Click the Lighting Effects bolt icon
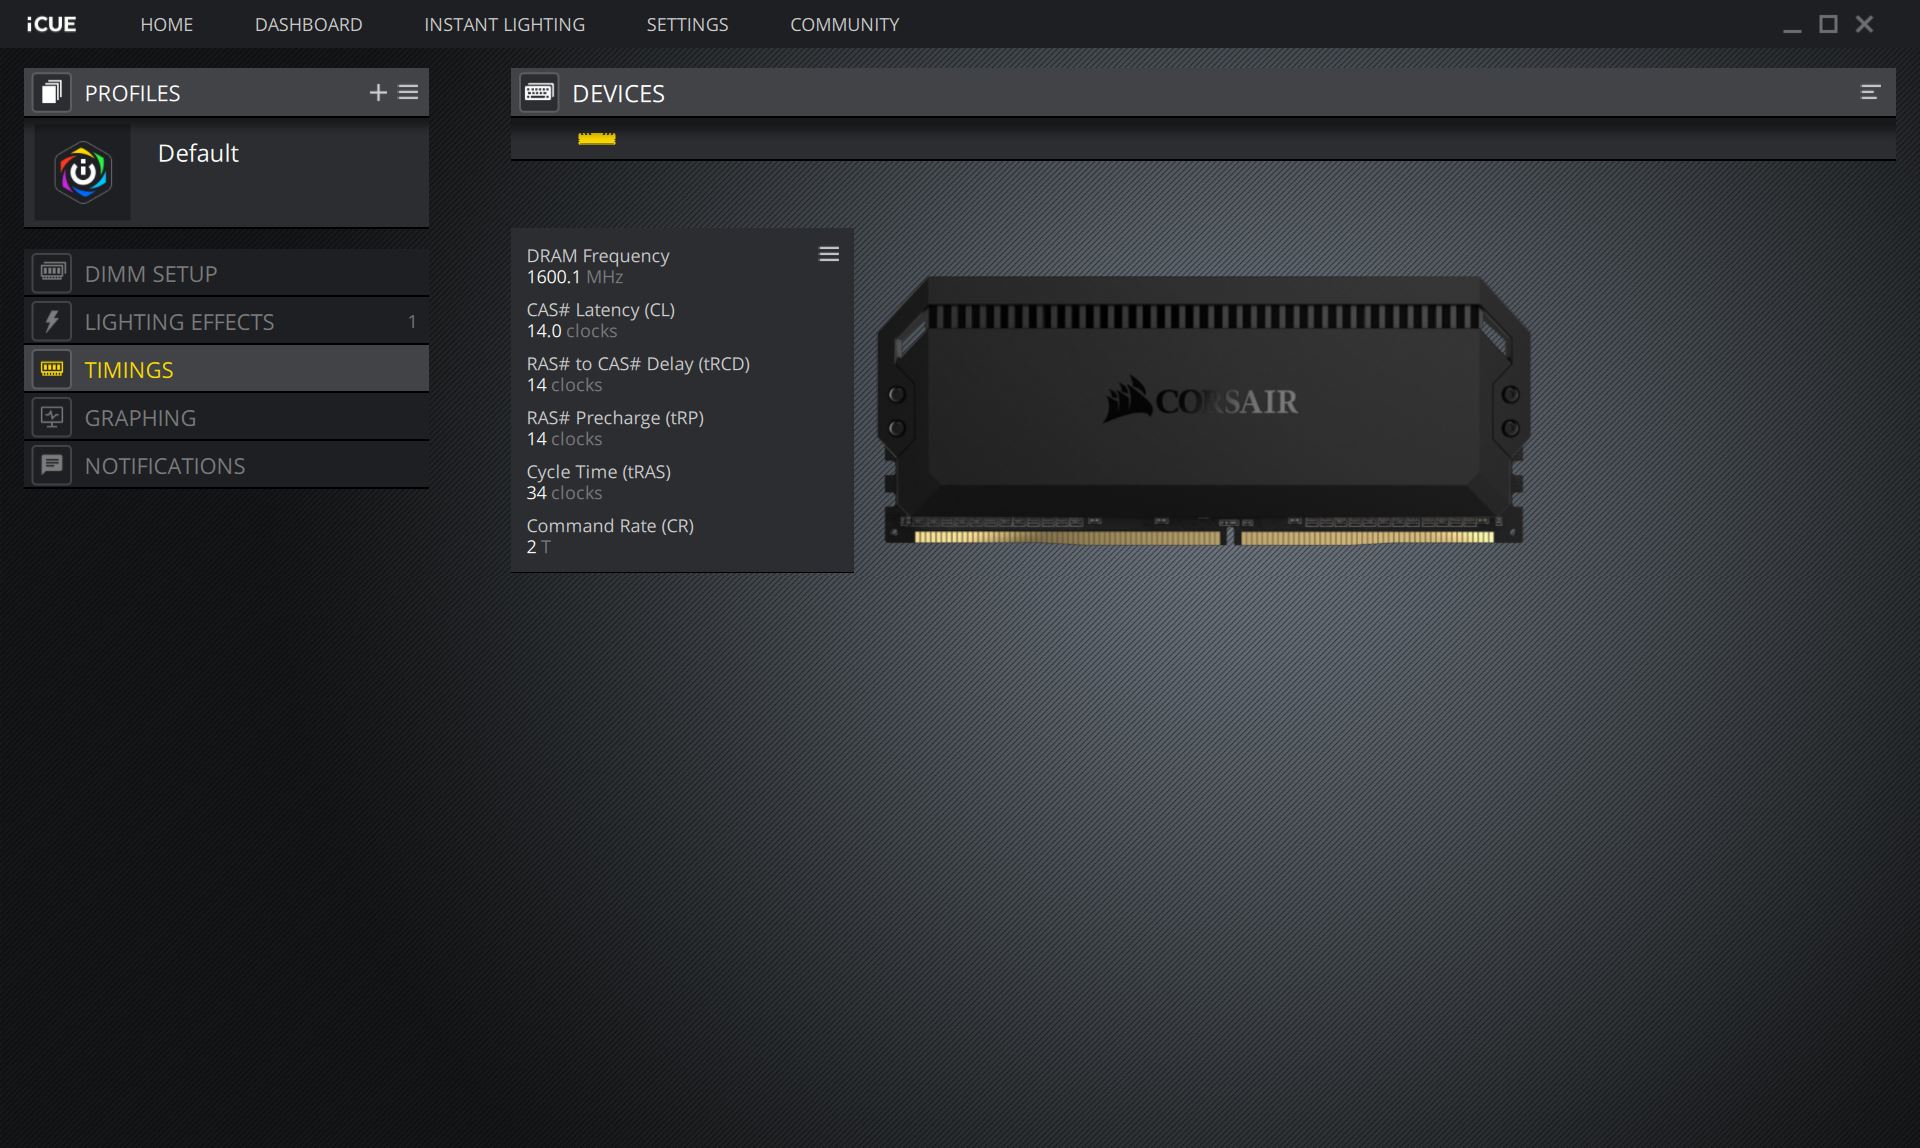The image size is (1920, 1148). [52, 321]
